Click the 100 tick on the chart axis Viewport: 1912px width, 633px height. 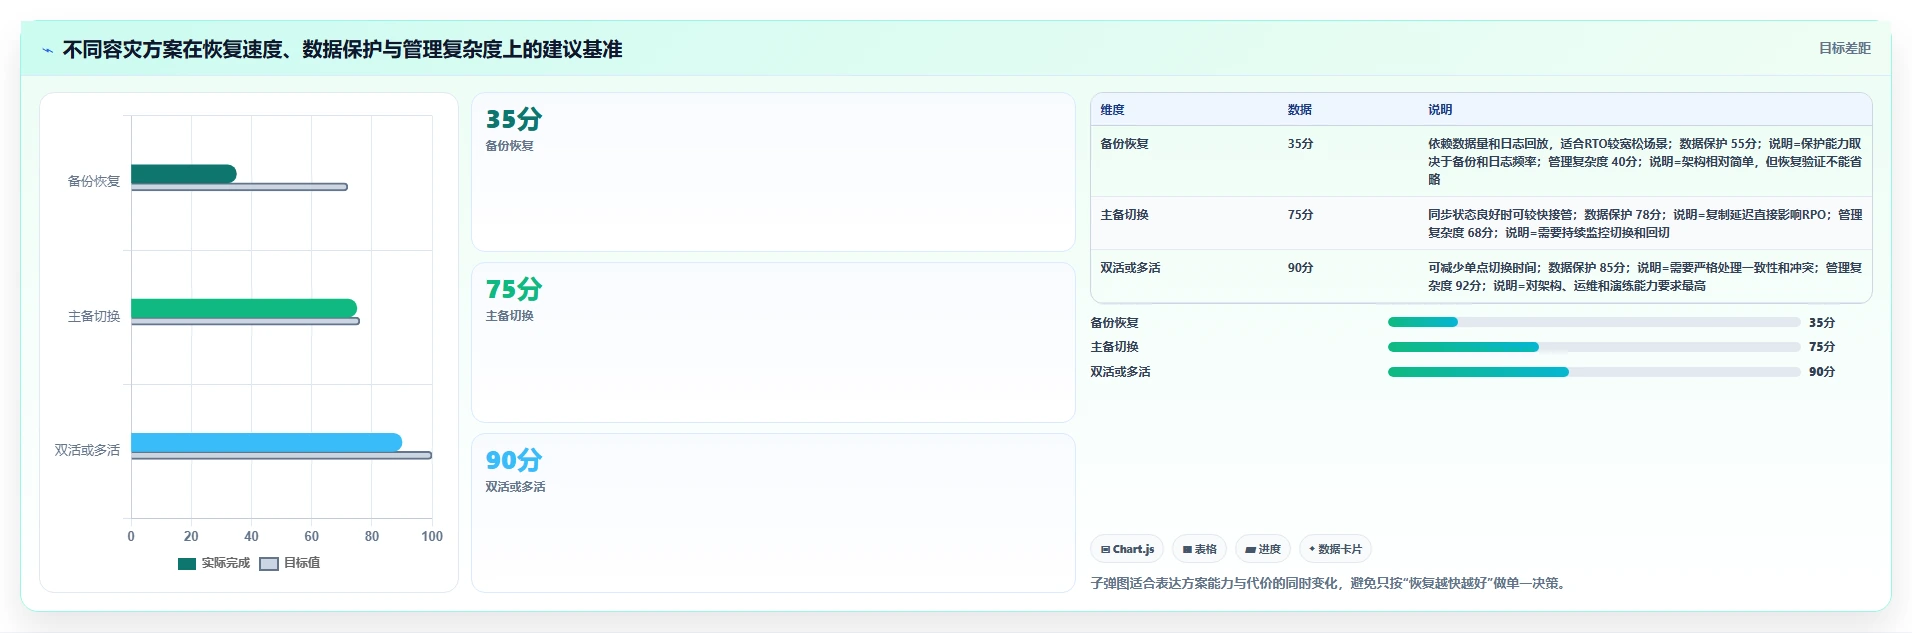(432, 536)
